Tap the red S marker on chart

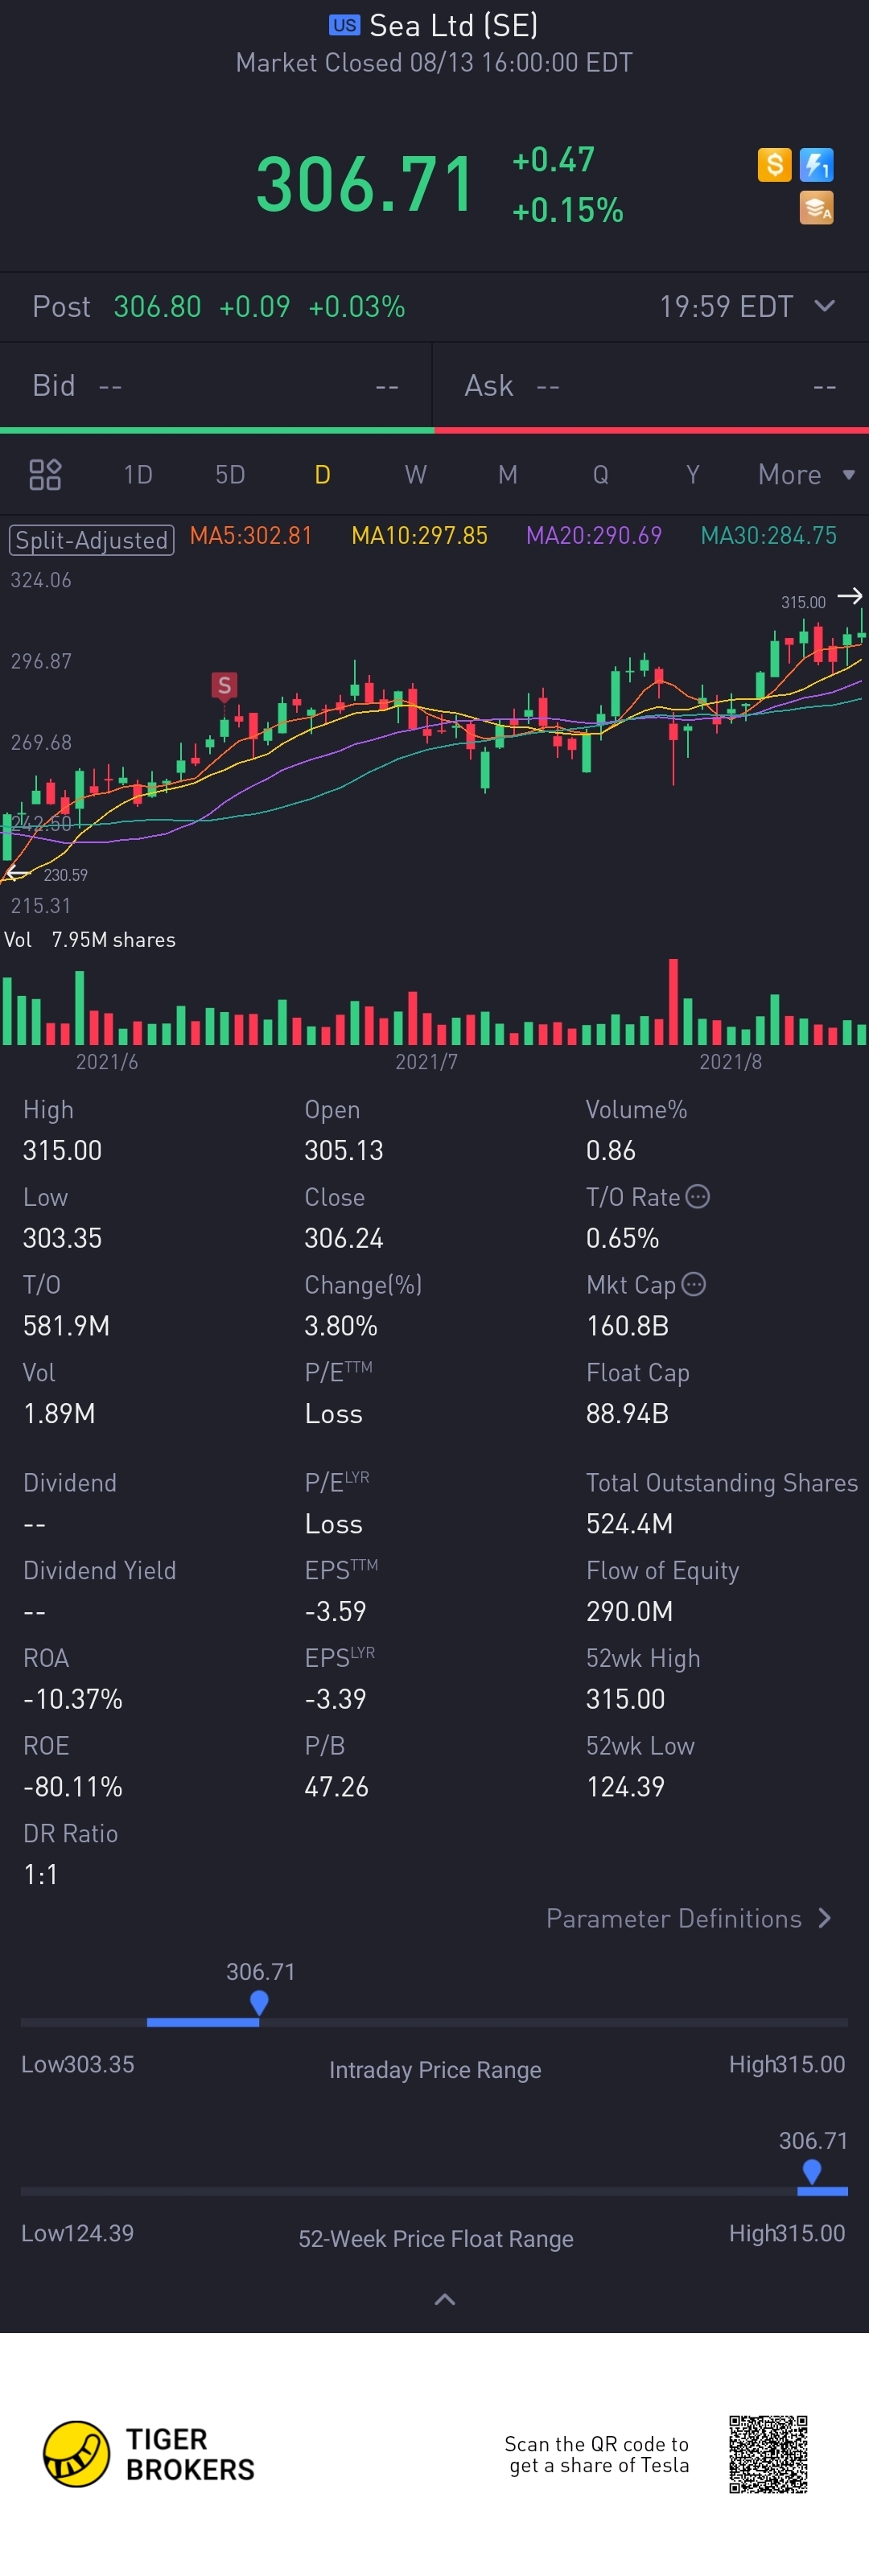tap(224, 685)
